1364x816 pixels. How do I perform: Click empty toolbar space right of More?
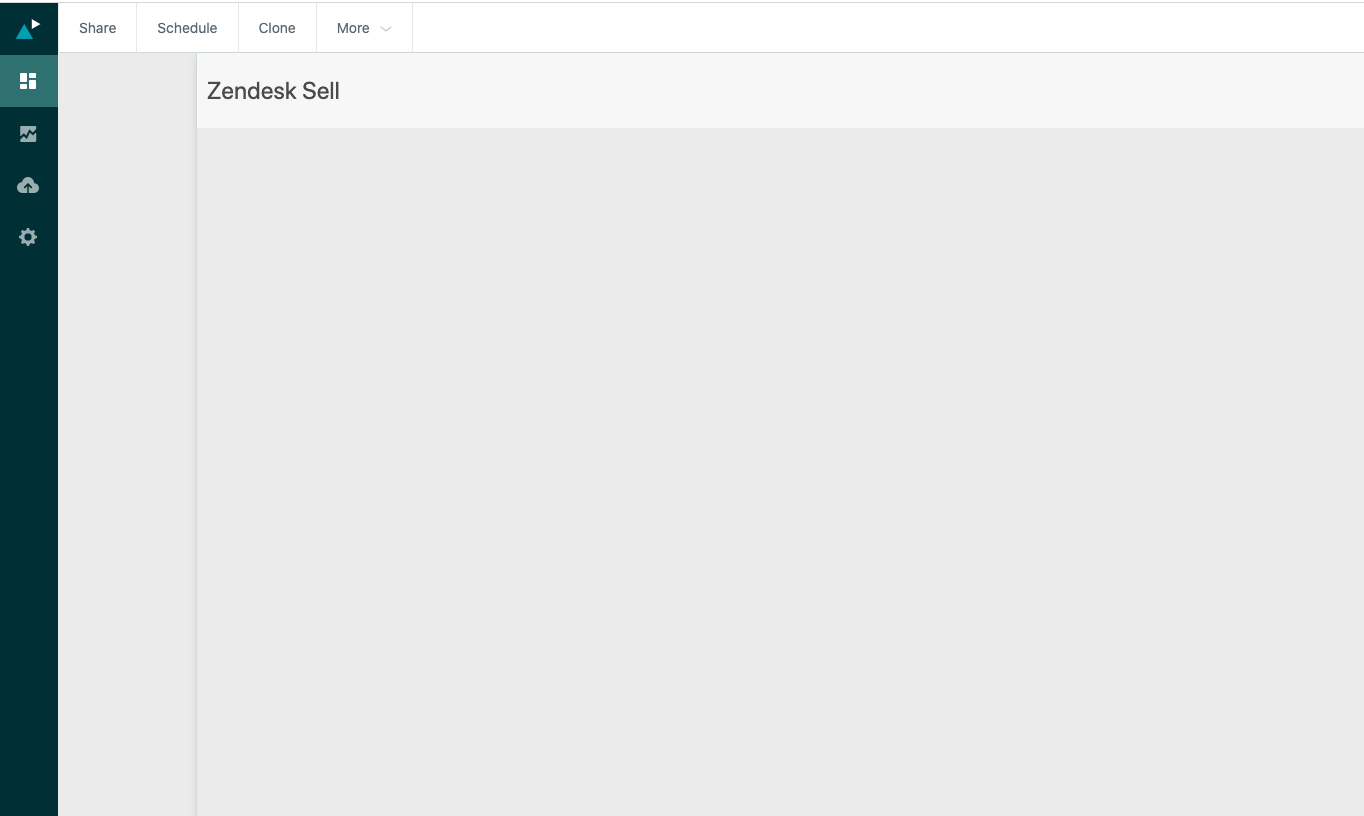[x=880, y=28]
